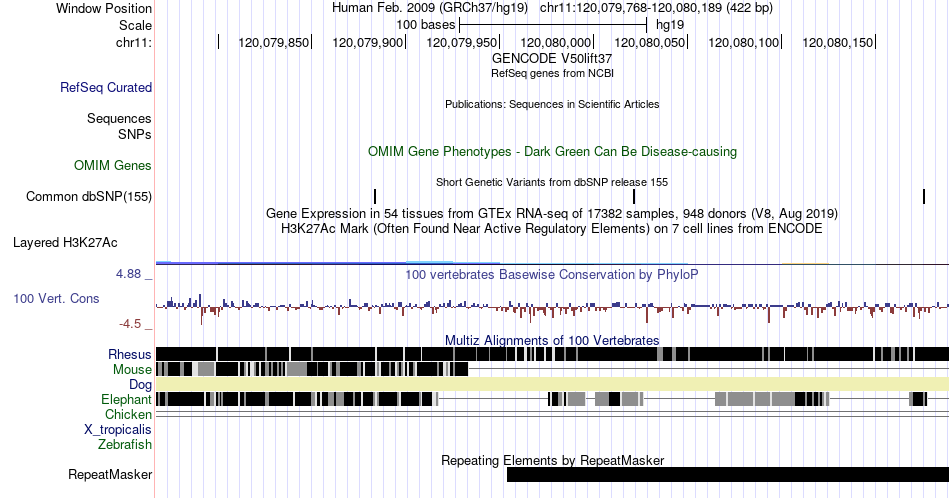The image size is (950, 498).
Task: Click the GENCODE V50lift37 track title
Action: (x=552, y=59)
